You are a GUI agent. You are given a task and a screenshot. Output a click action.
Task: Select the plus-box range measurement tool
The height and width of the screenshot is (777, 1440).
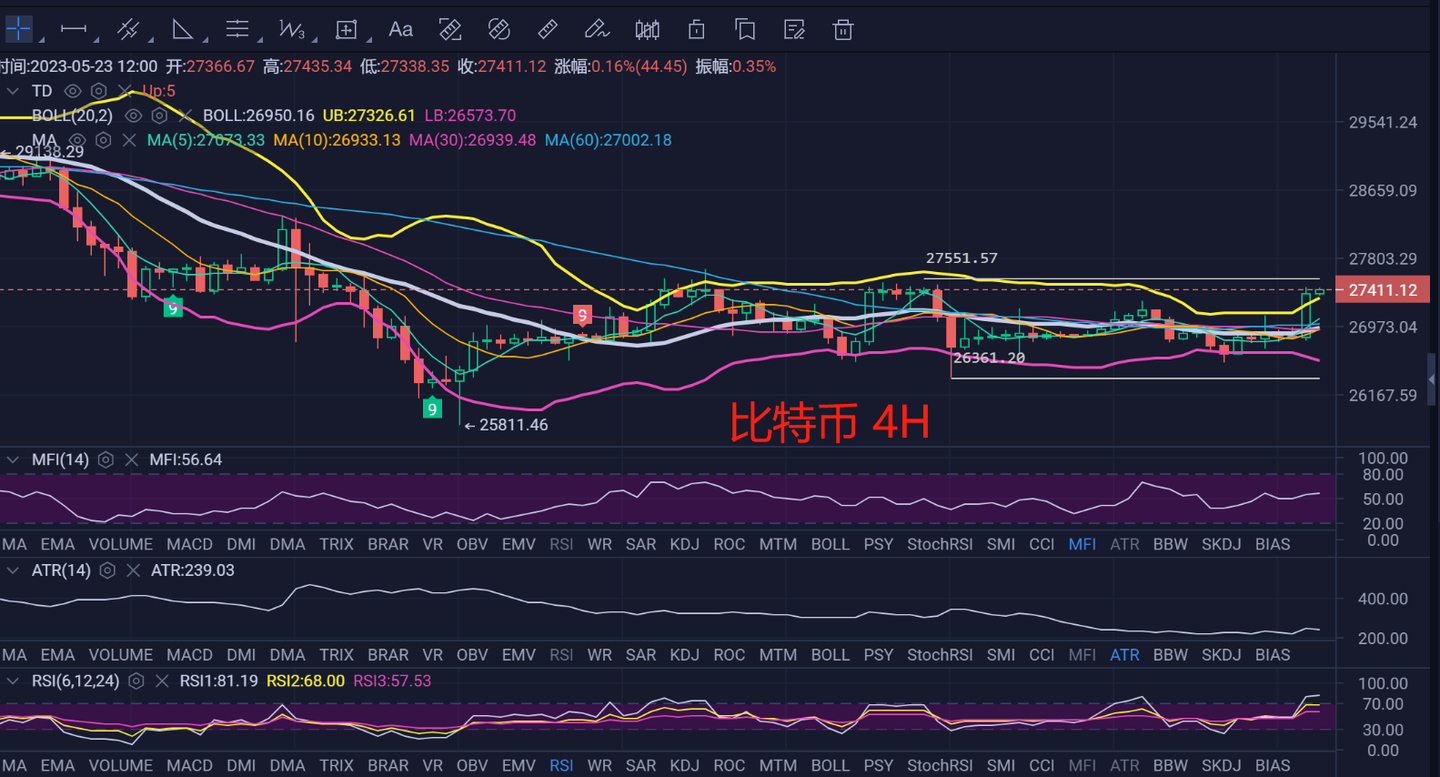pos(346,29)
